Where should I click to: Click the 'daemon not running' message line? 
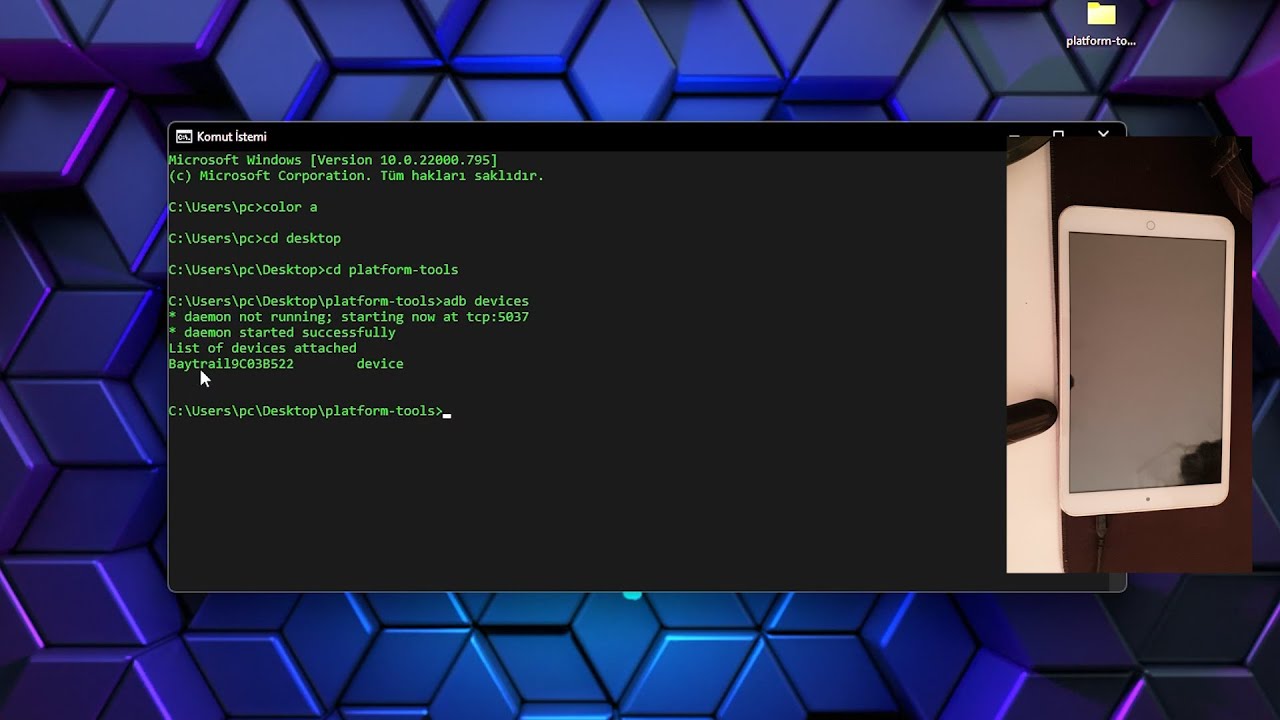coord(348,317)
